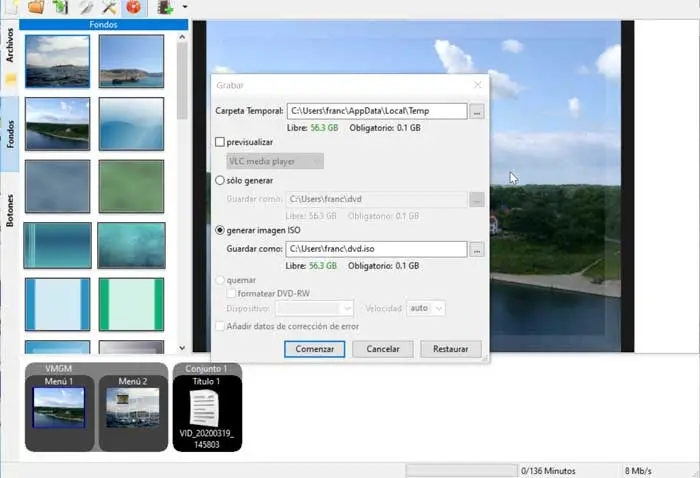Create a new project via toolbar icon
Screen dimensions: 700x478
pos(11,7)
